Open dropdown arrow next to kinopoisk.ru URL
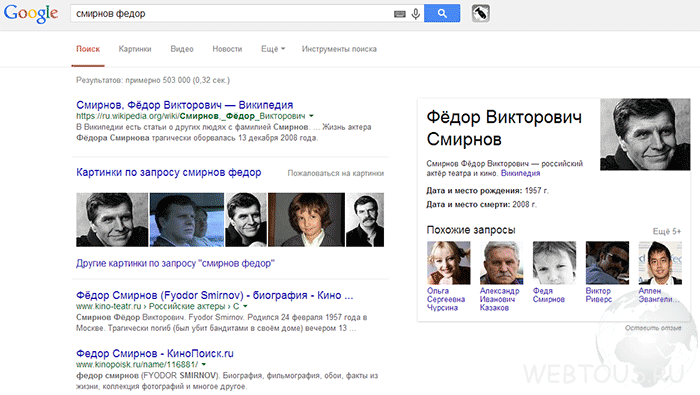 tap(204, 365)
